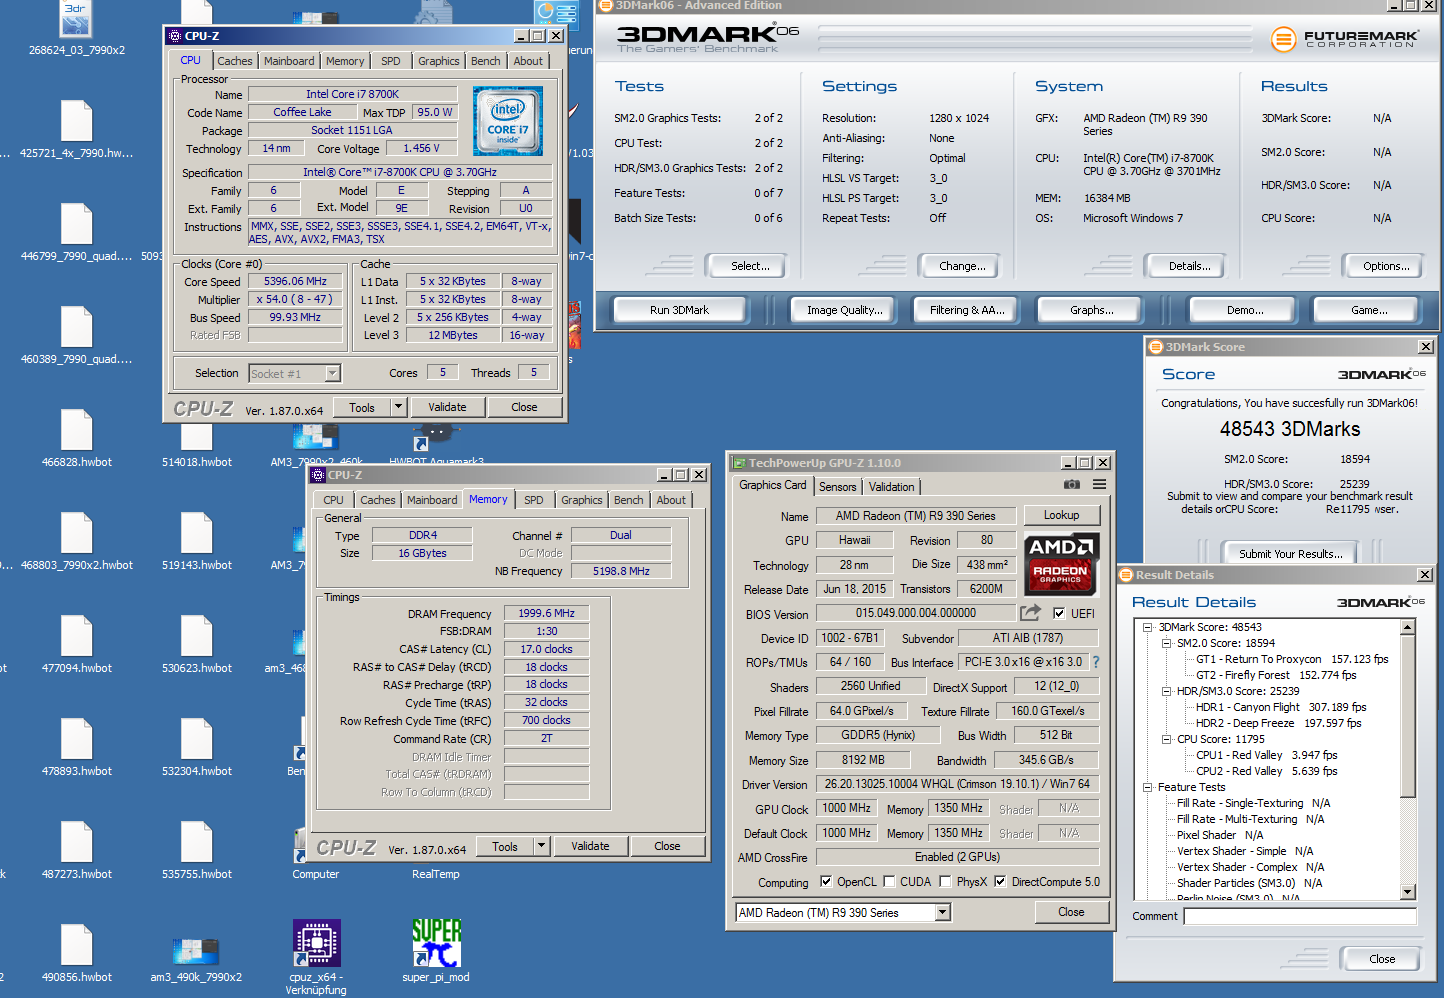Open Tools dropdown arrow in CPU window
This screenshot has width=1444, height=998.
[x=398, y=407]
